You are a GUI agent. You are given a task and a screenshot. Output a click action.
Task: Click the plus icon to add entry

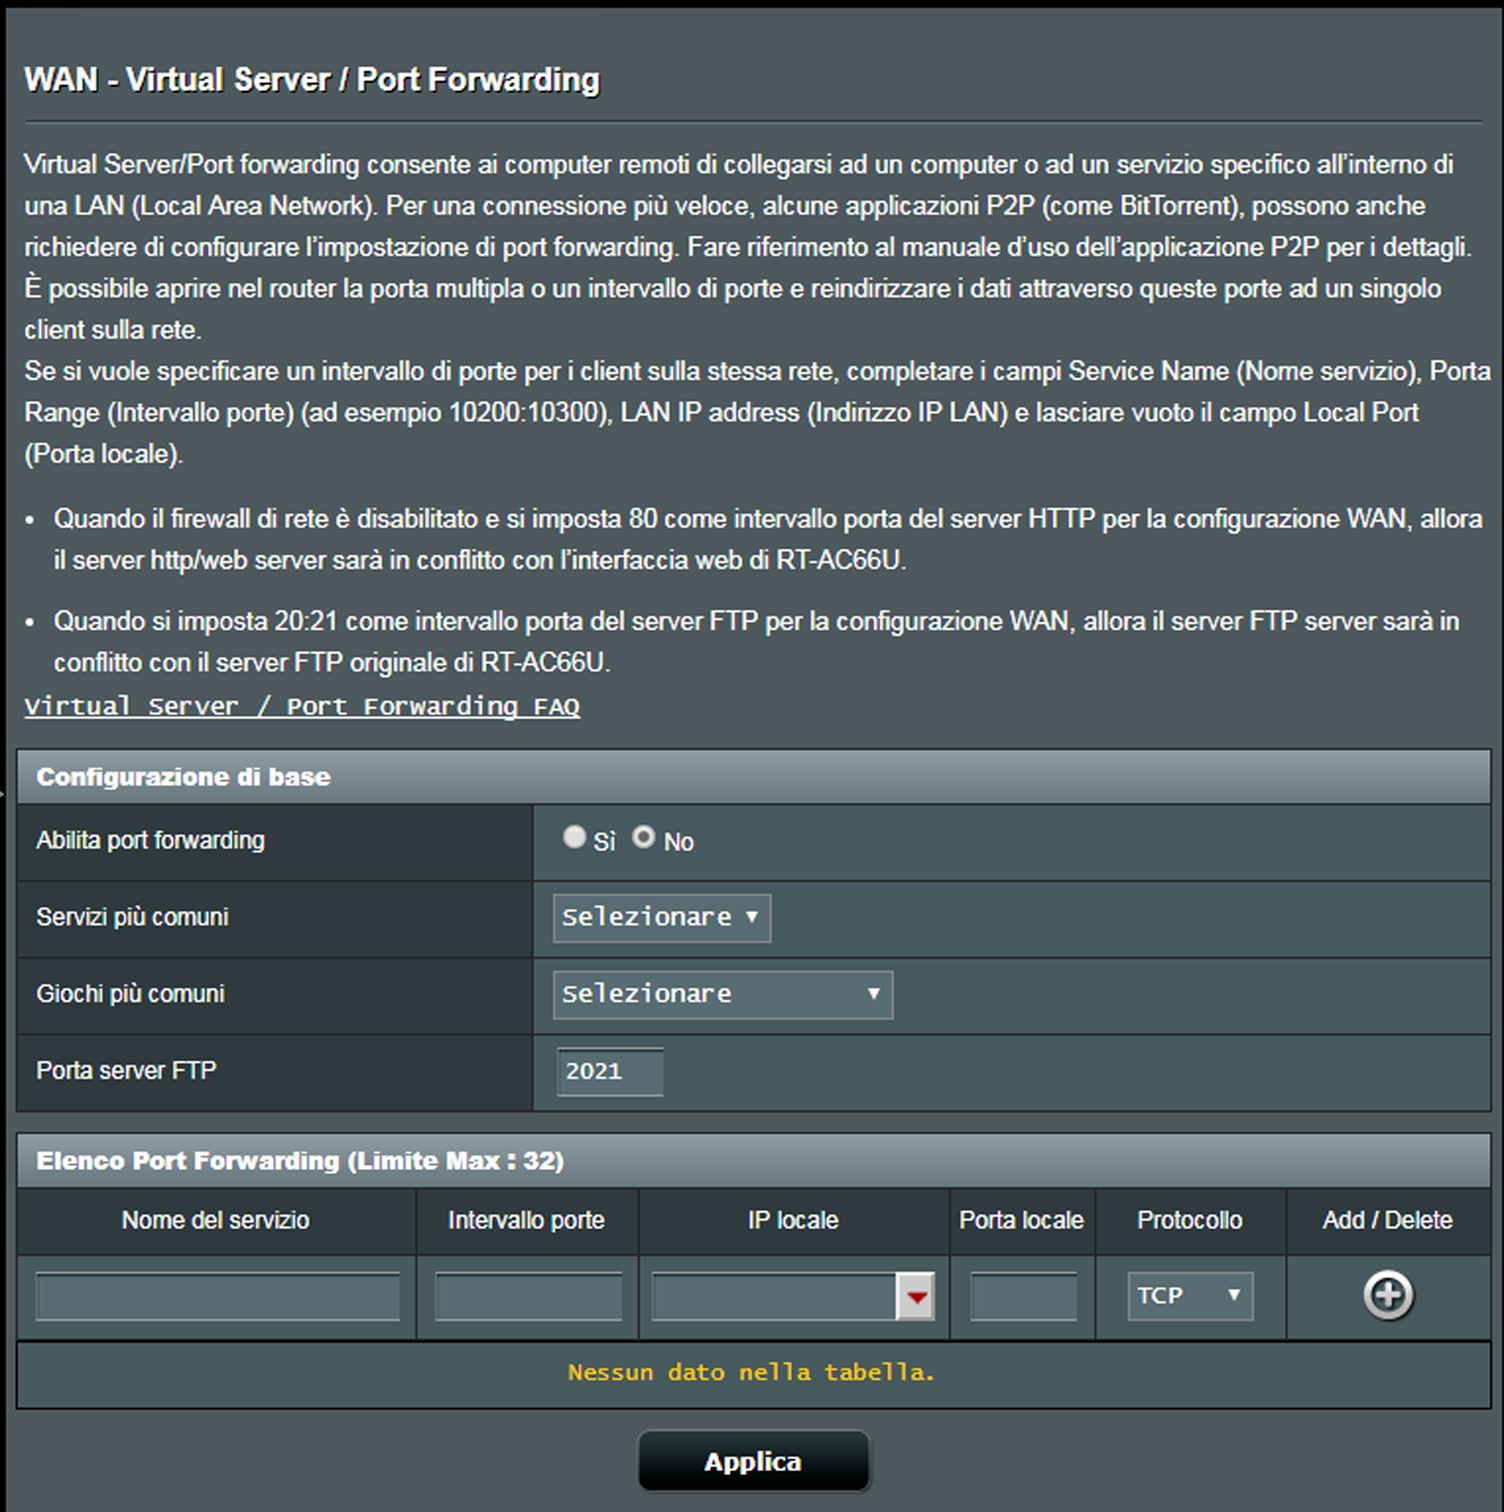pyautogui.click(x=1388, y=1296)
